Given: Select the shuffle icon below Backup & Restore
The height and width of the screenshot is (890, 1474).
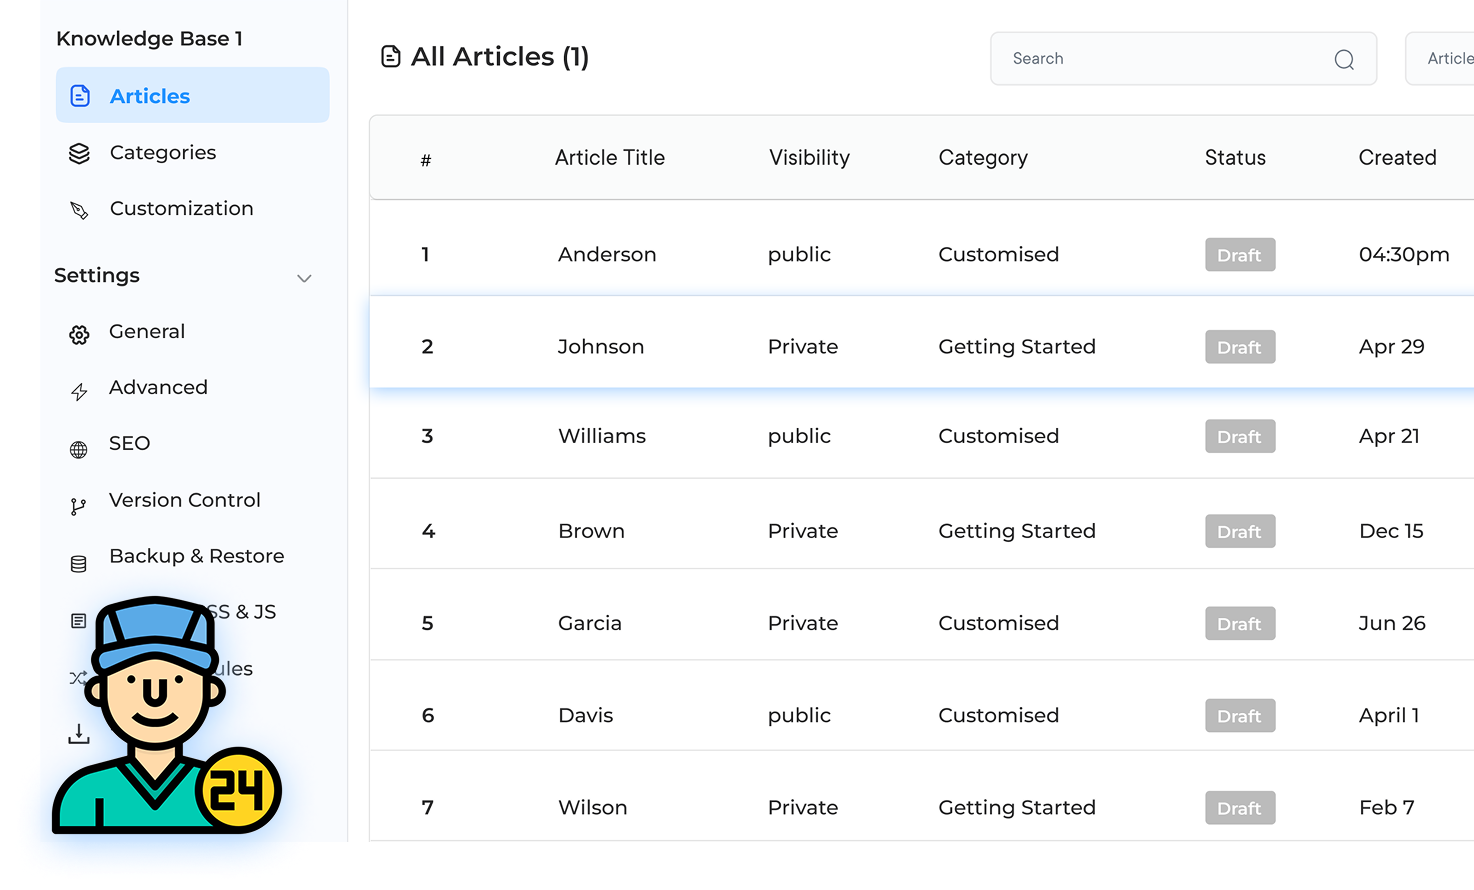Looking at the screenshot, I should coord(79,677).
